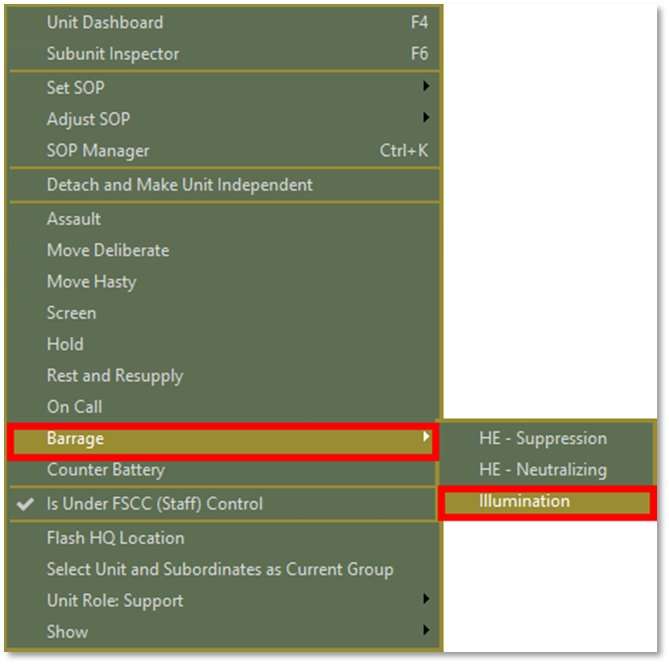Open Unit Dashboard from the menu
This screenshot has height=664, width=669.
105,23
